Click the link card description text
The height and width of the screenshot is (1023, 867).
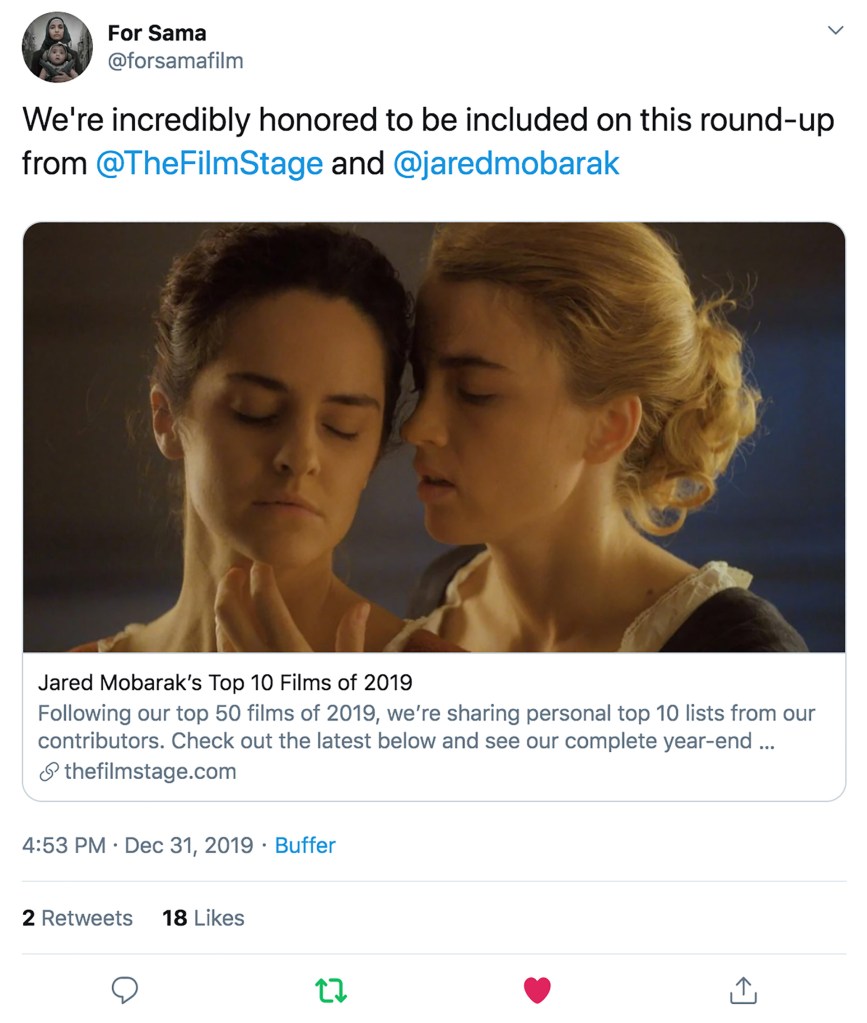[x=426, y=727]
